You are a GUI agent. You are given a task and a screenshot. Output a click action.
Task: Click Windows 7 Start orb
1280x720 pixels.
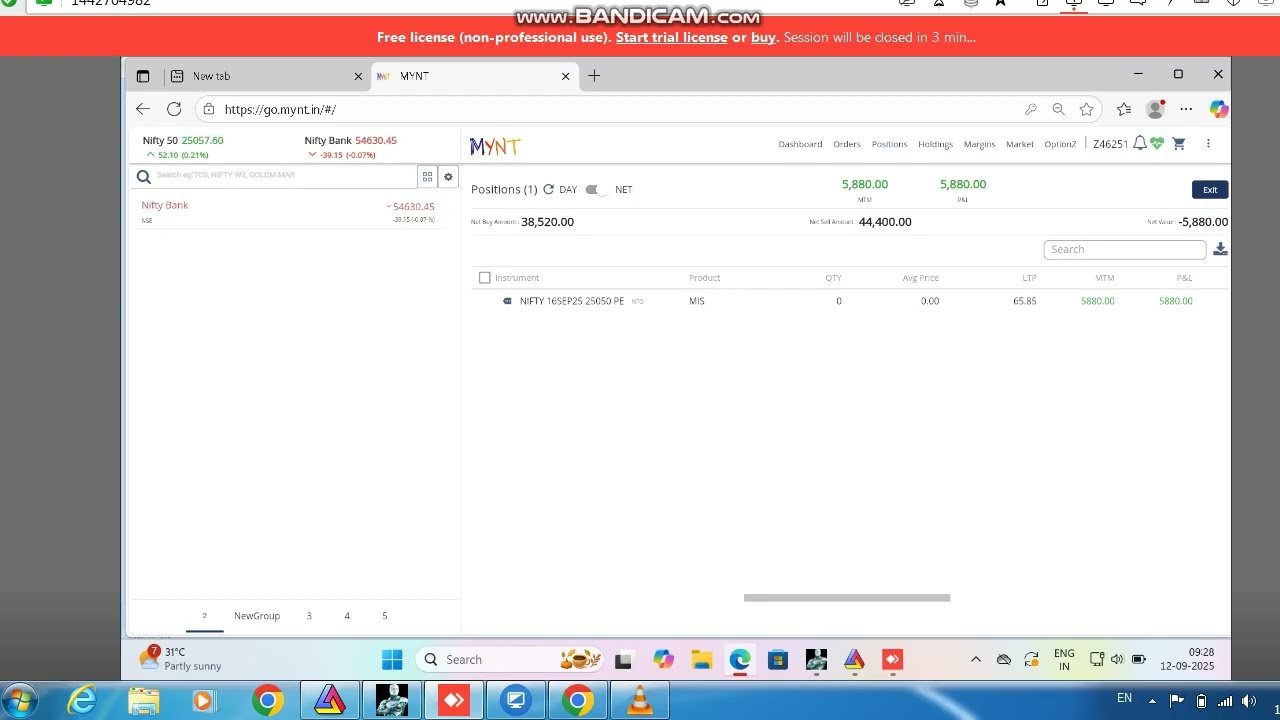20,700
